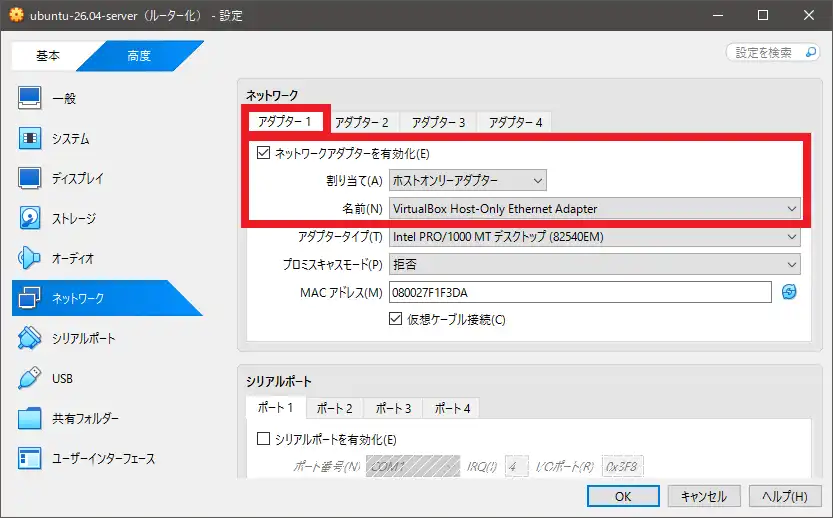This screenshot has height=518, width=833.
Task: Open the シリアルポート connector icon
Action: (x=29, y=338)
